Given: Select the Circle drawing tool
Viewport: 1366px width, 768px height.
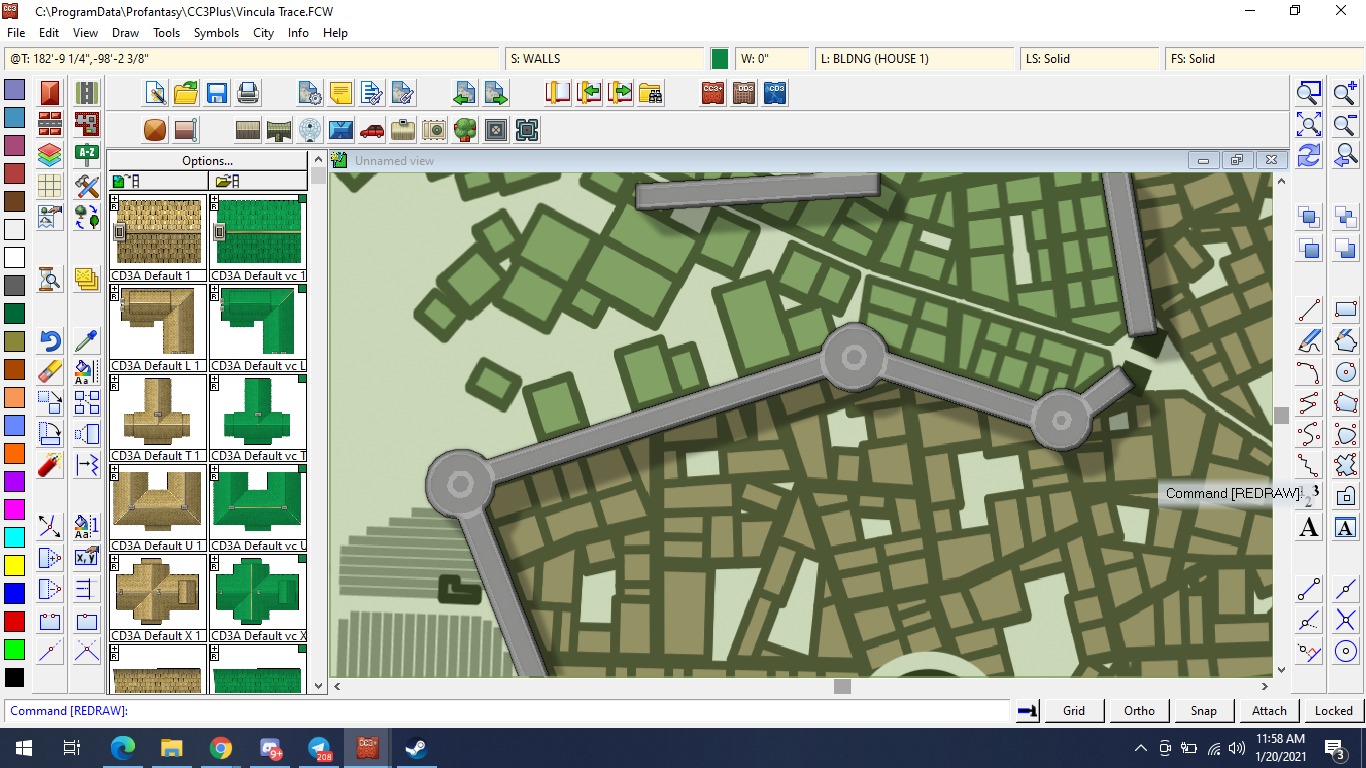Looking at the screenshot, I should pos(1346,372).
